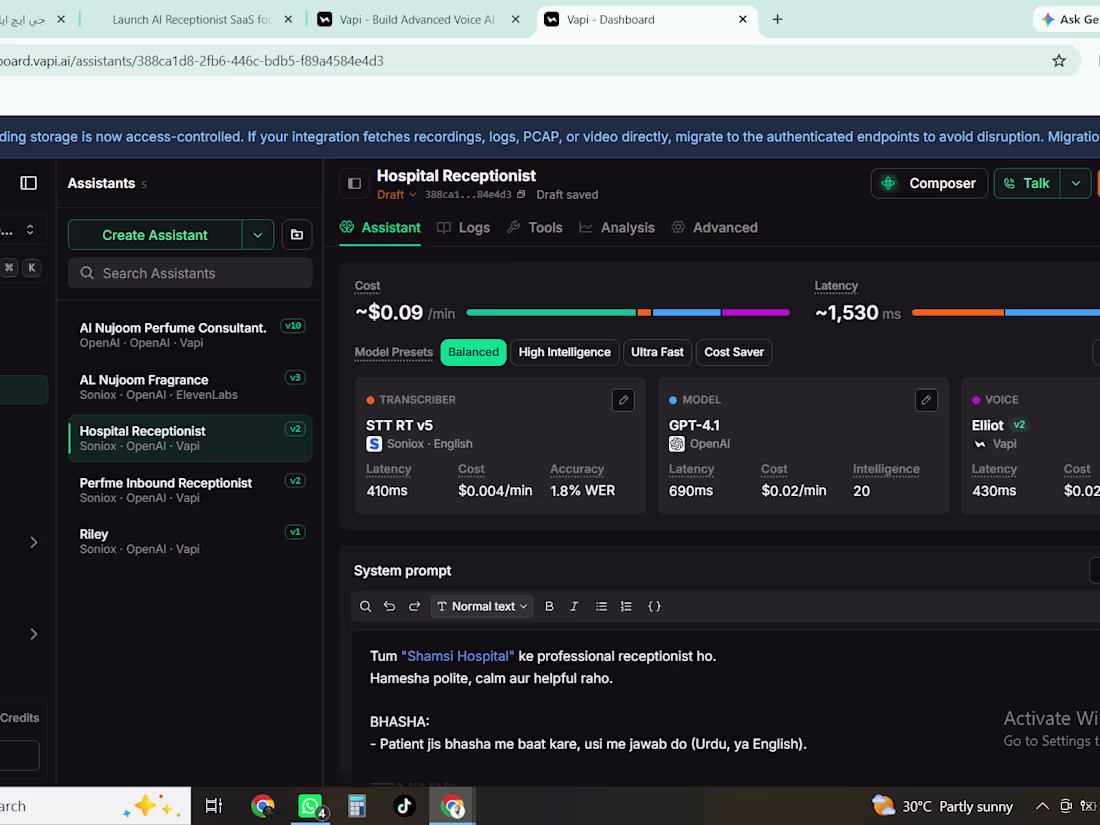The image size is (1100, 825).
Task: Click the cost breakdown color bar
Action: click(x=628, y=312)
